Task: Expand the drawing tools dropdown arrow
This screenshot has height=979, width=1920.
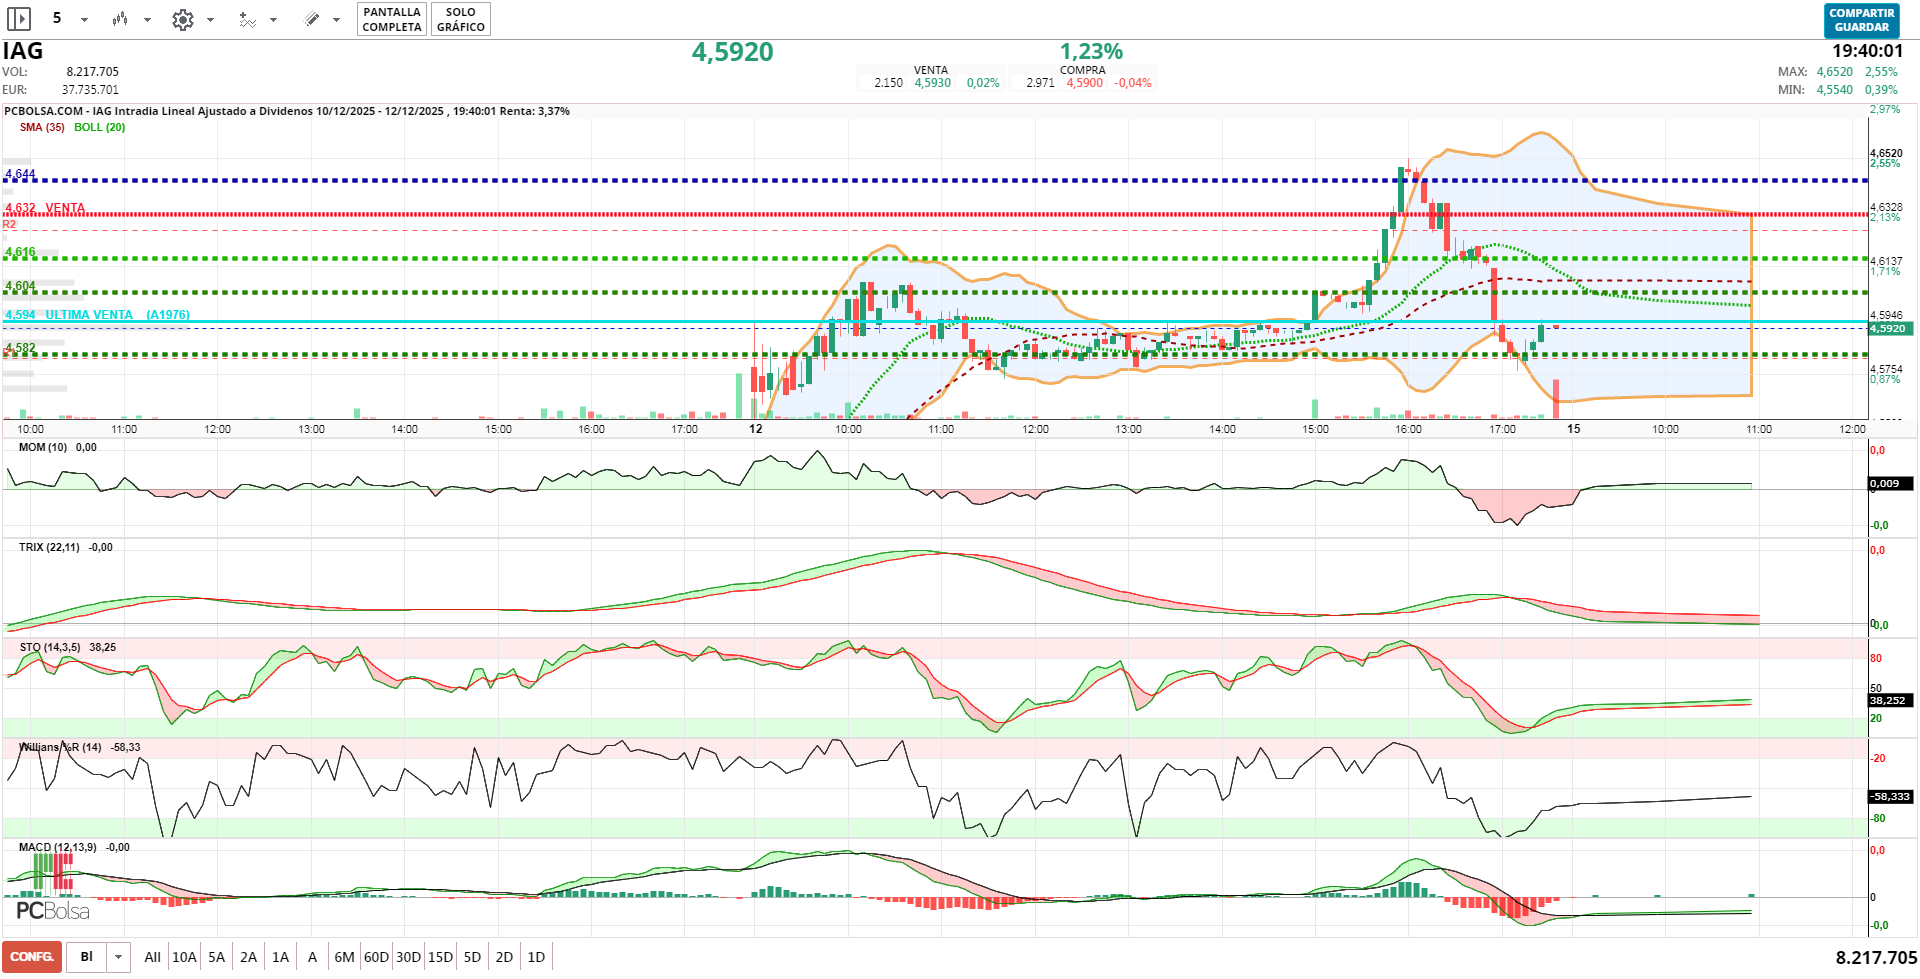Action: point(337,20)
